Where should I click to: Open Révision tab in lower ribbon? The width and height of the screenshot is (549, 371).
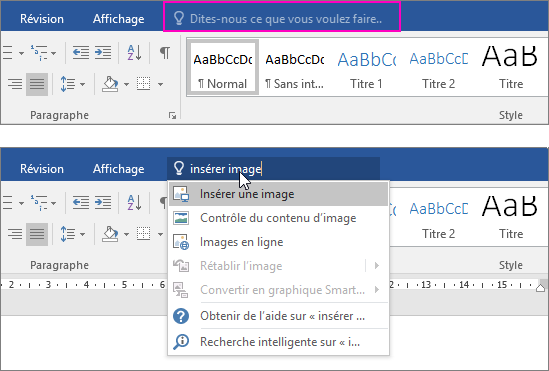pos(42,169)
